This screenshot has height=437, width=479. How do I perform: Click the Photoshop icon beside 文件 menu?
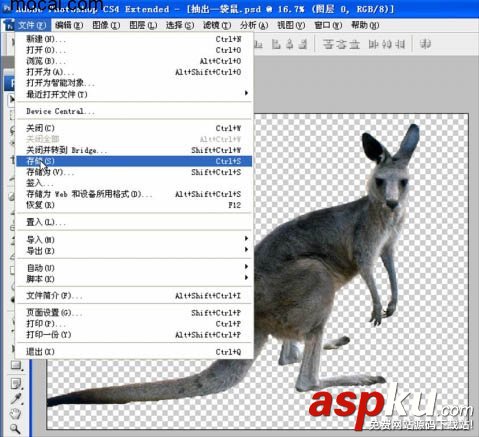(8, 25)
